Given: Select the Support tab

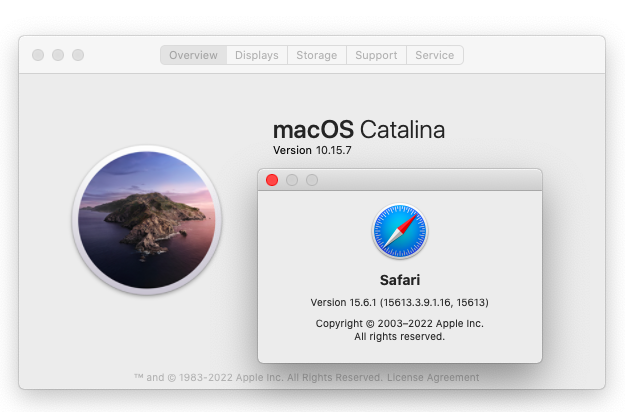Looking at the screenshot, I should [376, 55].
